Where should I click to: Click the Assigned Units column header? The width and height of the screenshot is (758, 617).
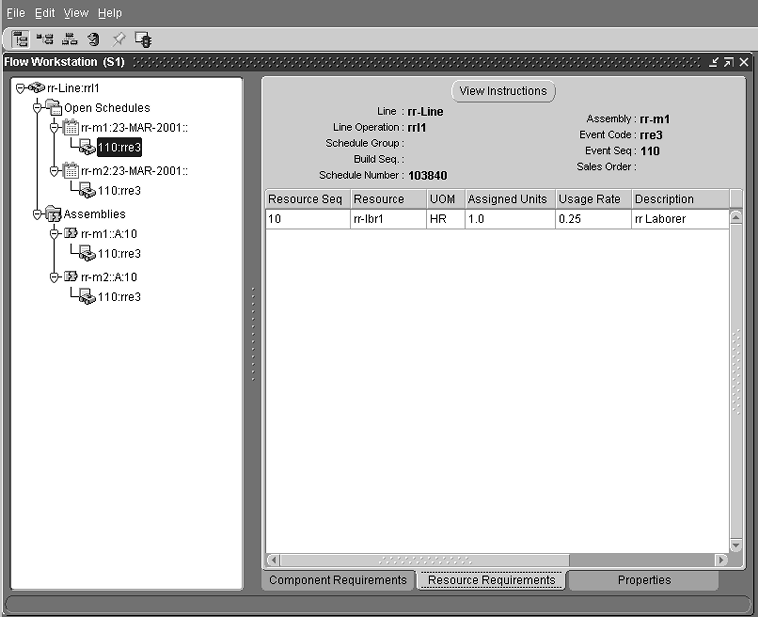(x=510, y=199)
